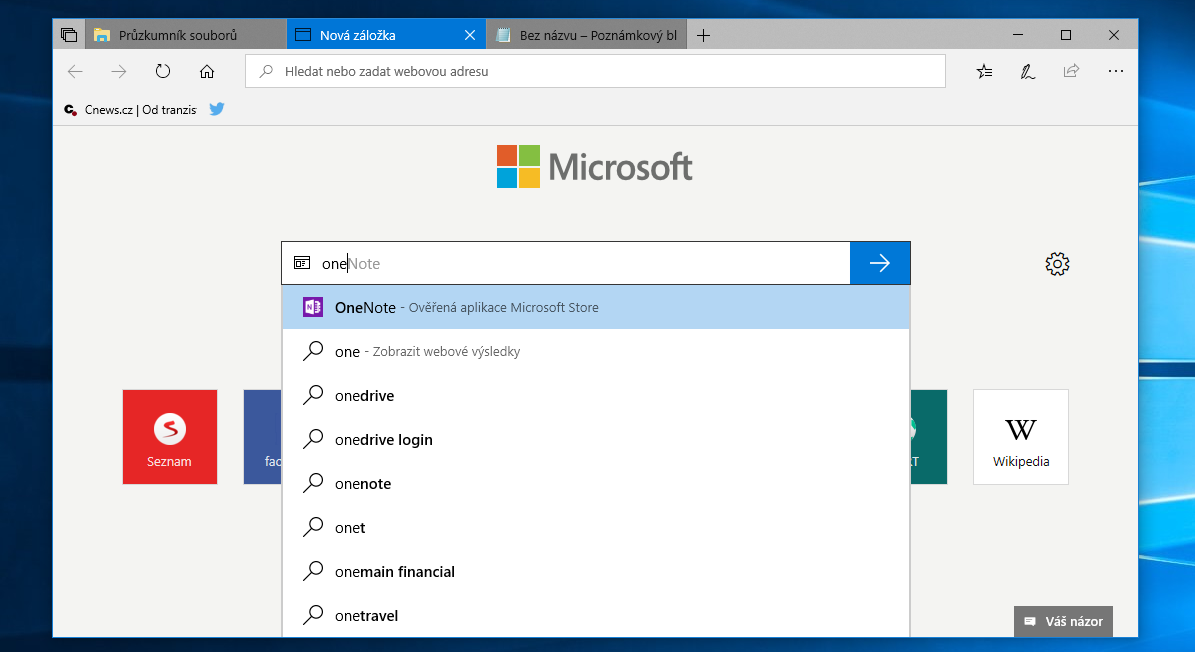
Task: Click the Share page icon
Action: pyautogui.click(x=1071, y=71)
